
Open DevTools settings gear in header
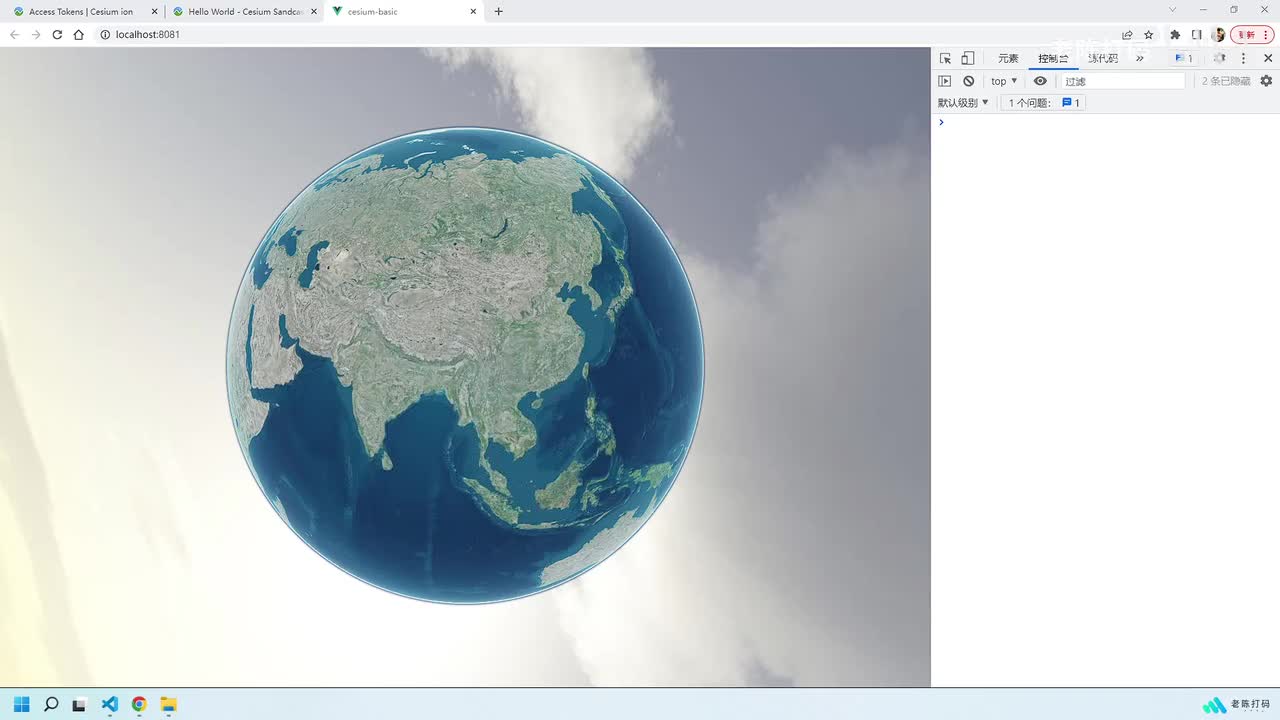(1219, 59)
